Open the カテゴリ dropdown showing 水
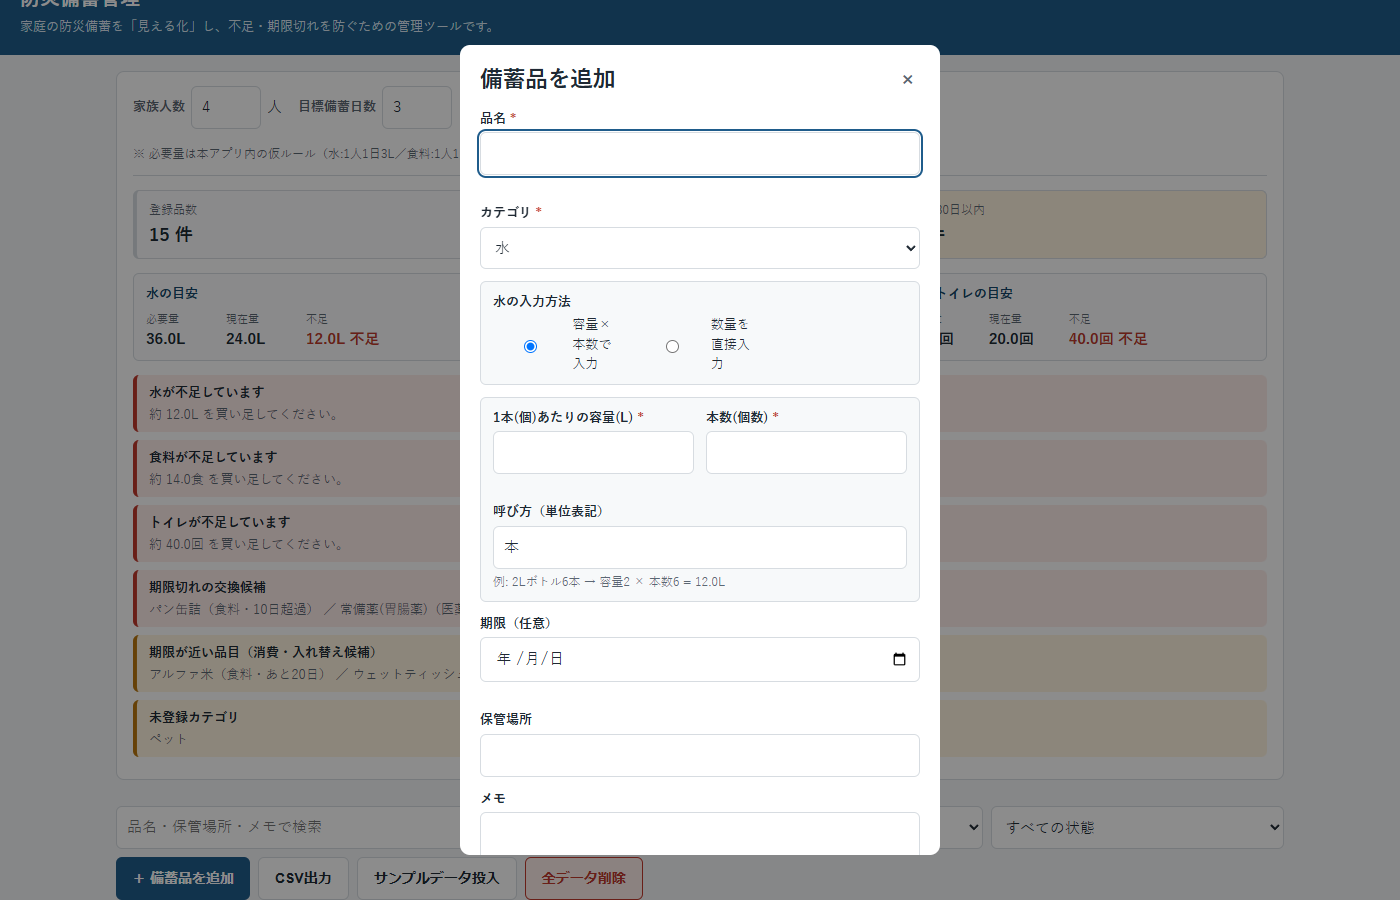 pos(700,248)
